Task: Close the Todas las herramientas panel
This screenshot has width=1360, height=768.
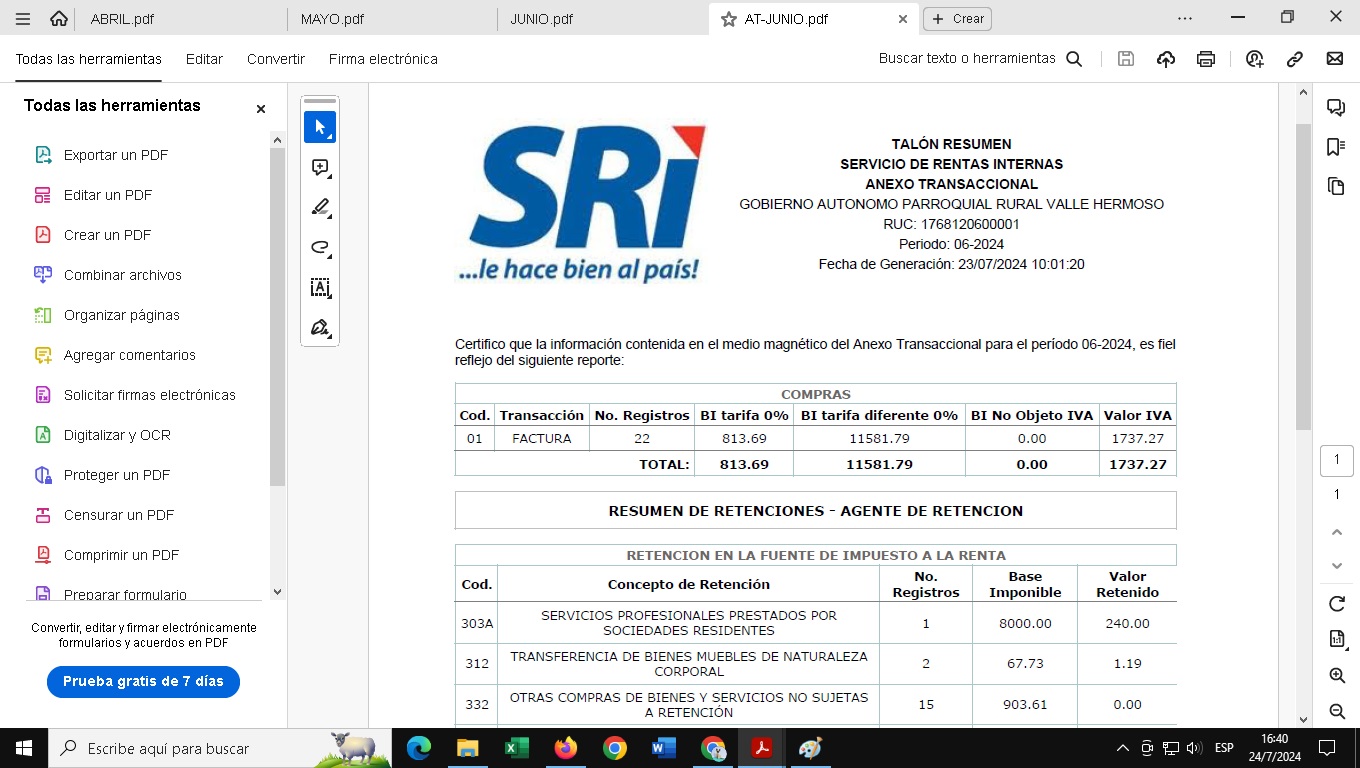Action: 261,109
